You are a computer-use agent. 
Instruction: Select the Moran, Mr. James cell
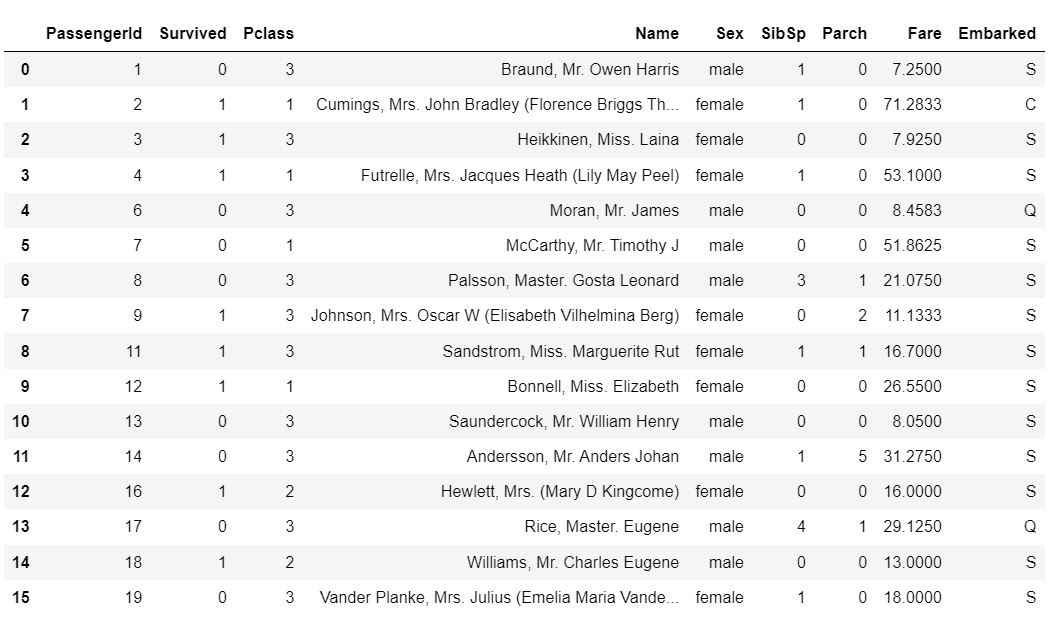click(613, 210)
